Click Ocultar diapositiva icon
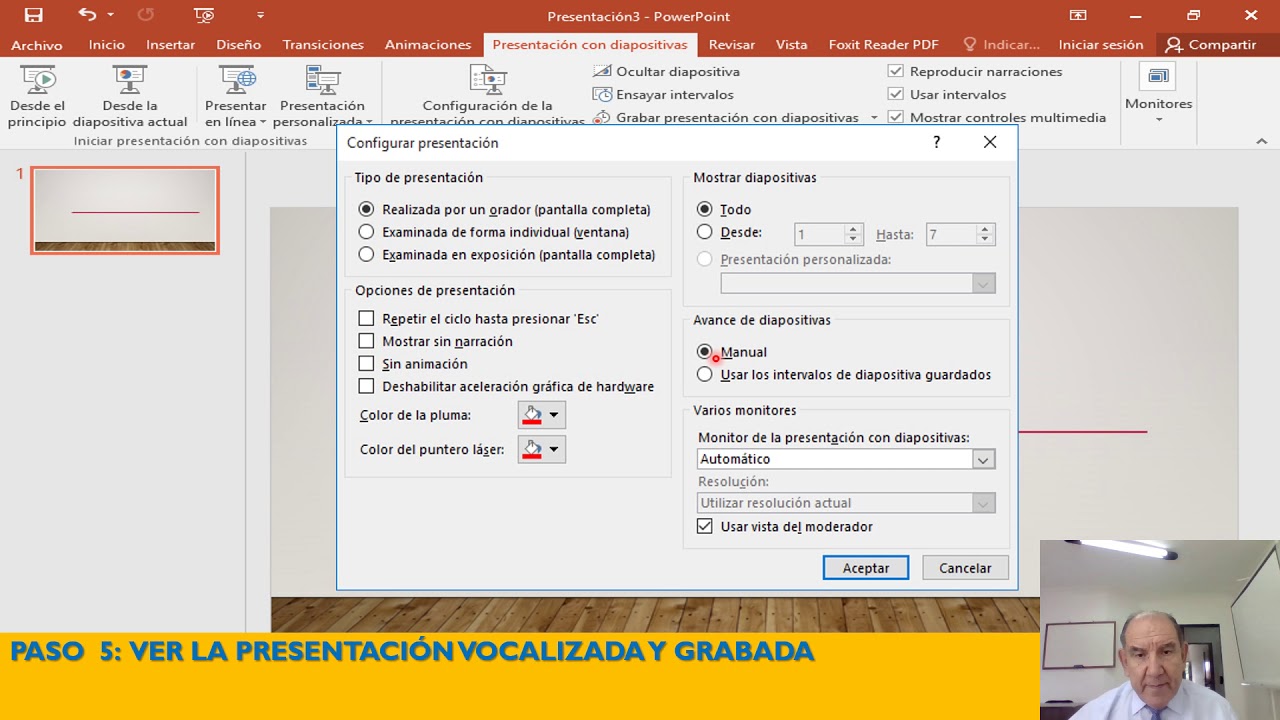Viewport: 1280px width, 720px height. pos(602,71)
